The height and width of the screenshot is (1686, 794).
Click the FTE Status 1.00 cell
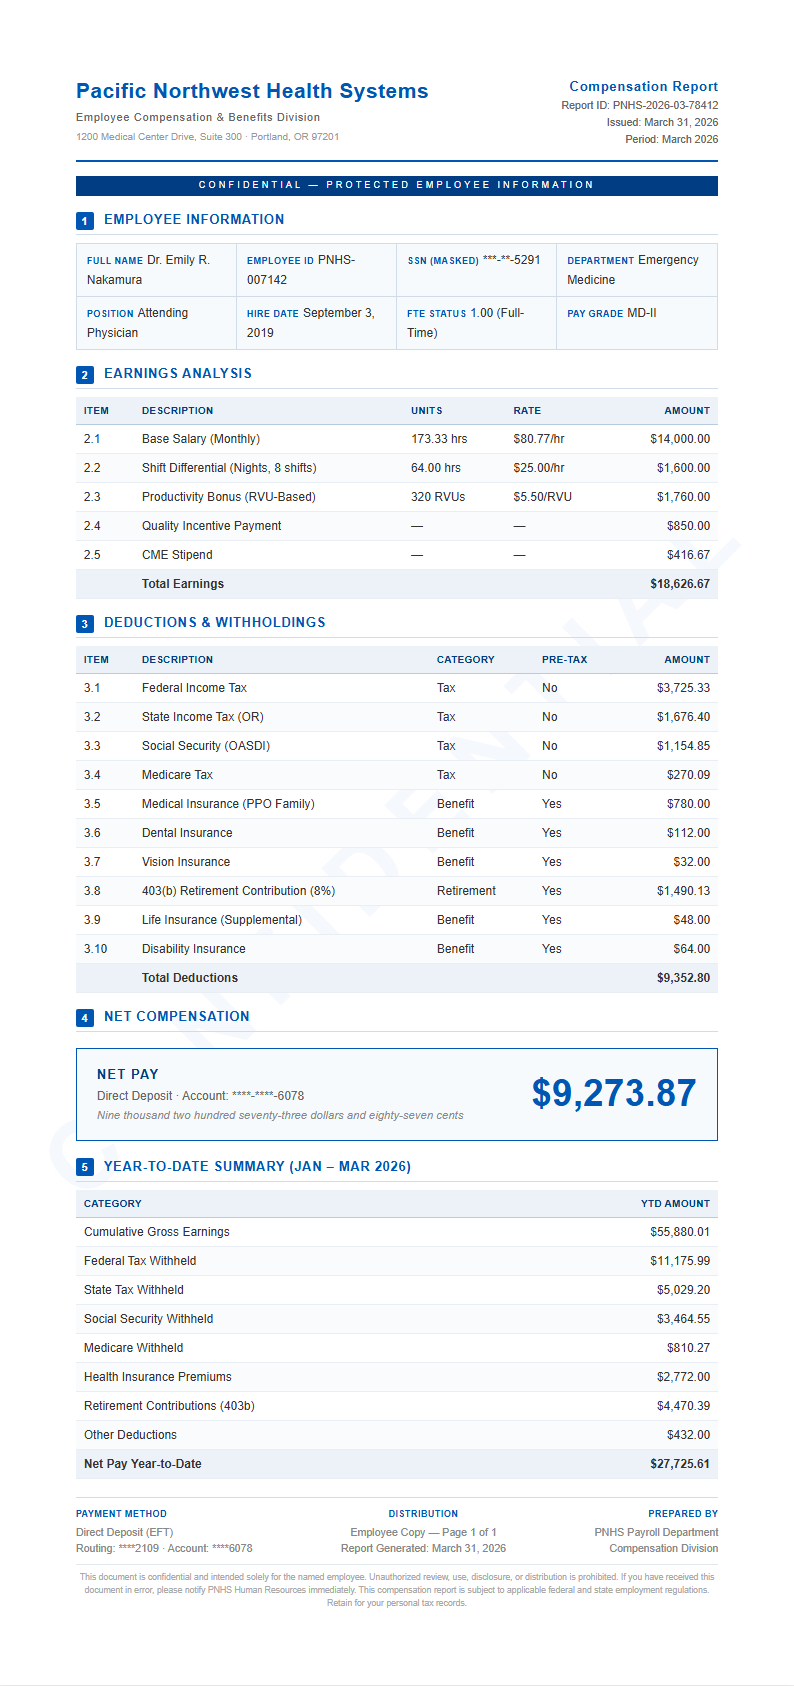click(476, 323)
